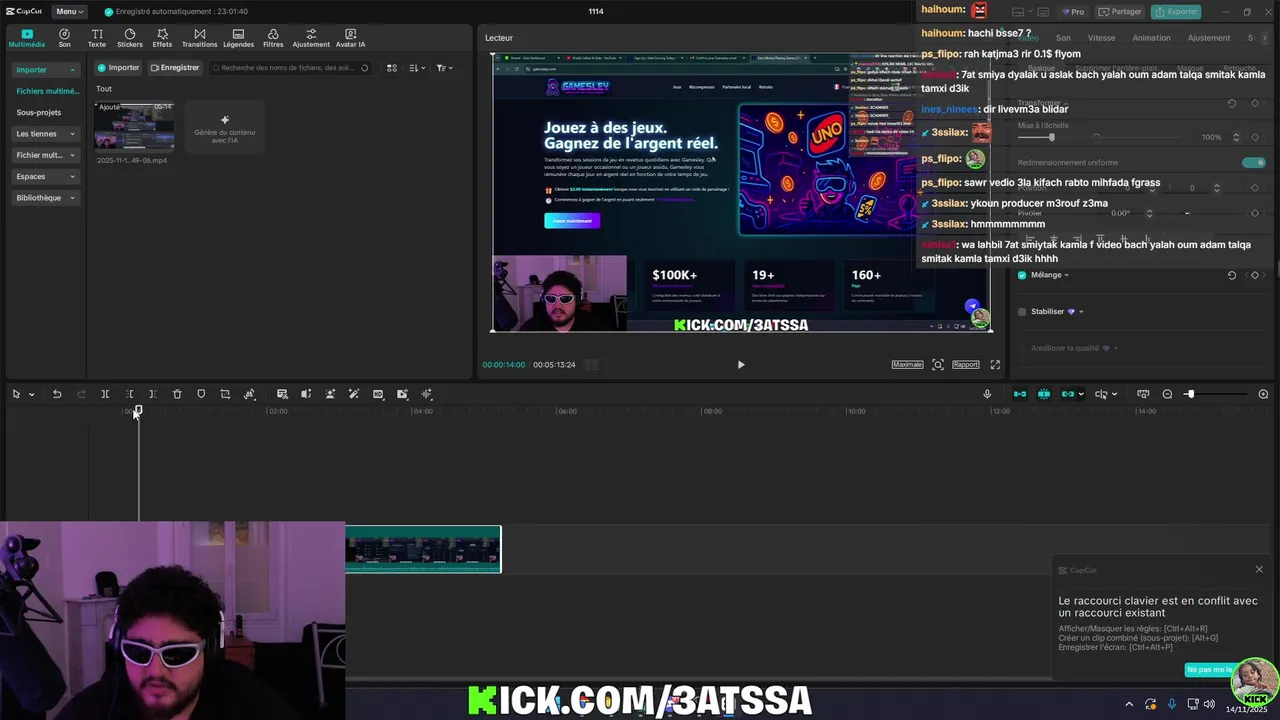Toggle the preview zoom-focus icon
Image resolution: width=1280 pixels, height=720 pixels.
tap(938, 365)
